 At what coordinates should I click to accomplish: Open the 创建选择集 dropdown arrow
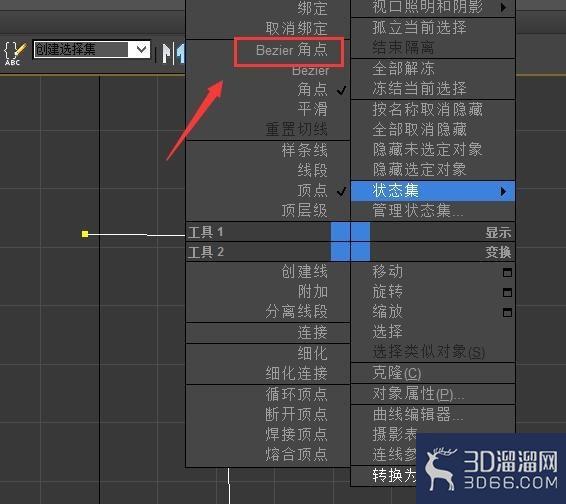[142, 49]
